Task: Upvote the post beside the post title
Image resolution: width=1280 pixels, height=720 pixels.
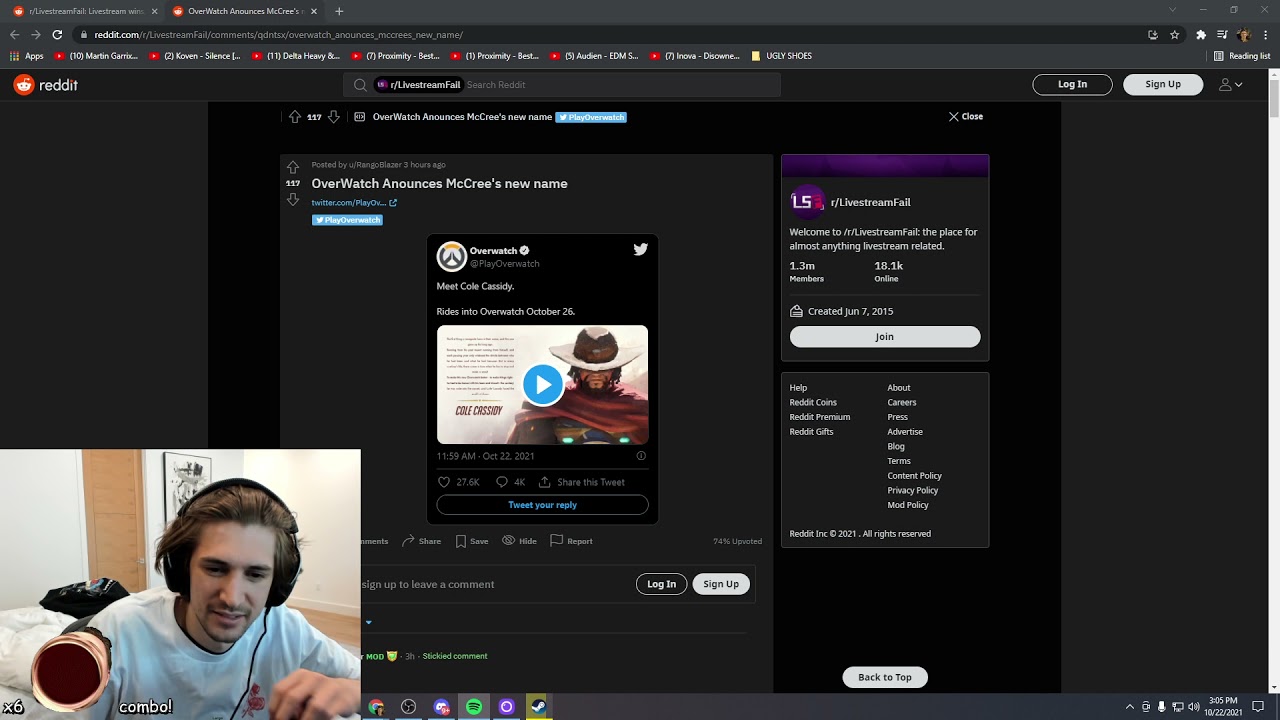Action: pos(293,167)
